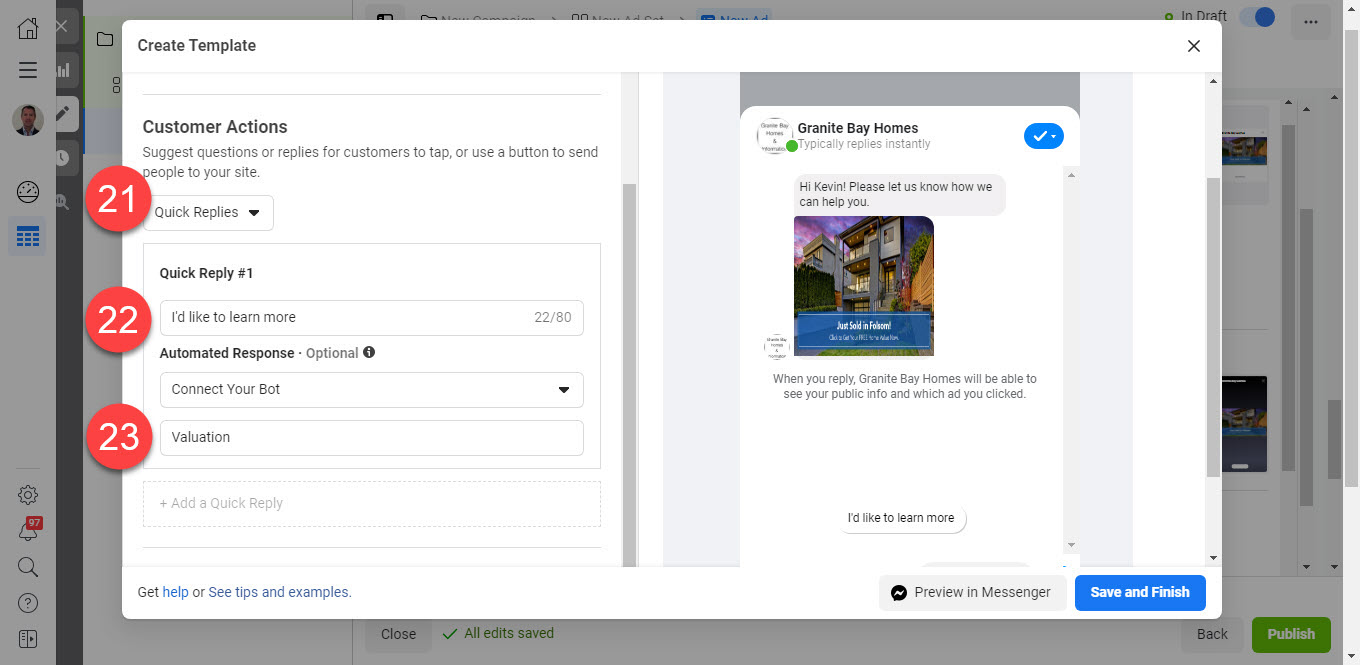Open See tips and examples link

[x=279, y=591]
